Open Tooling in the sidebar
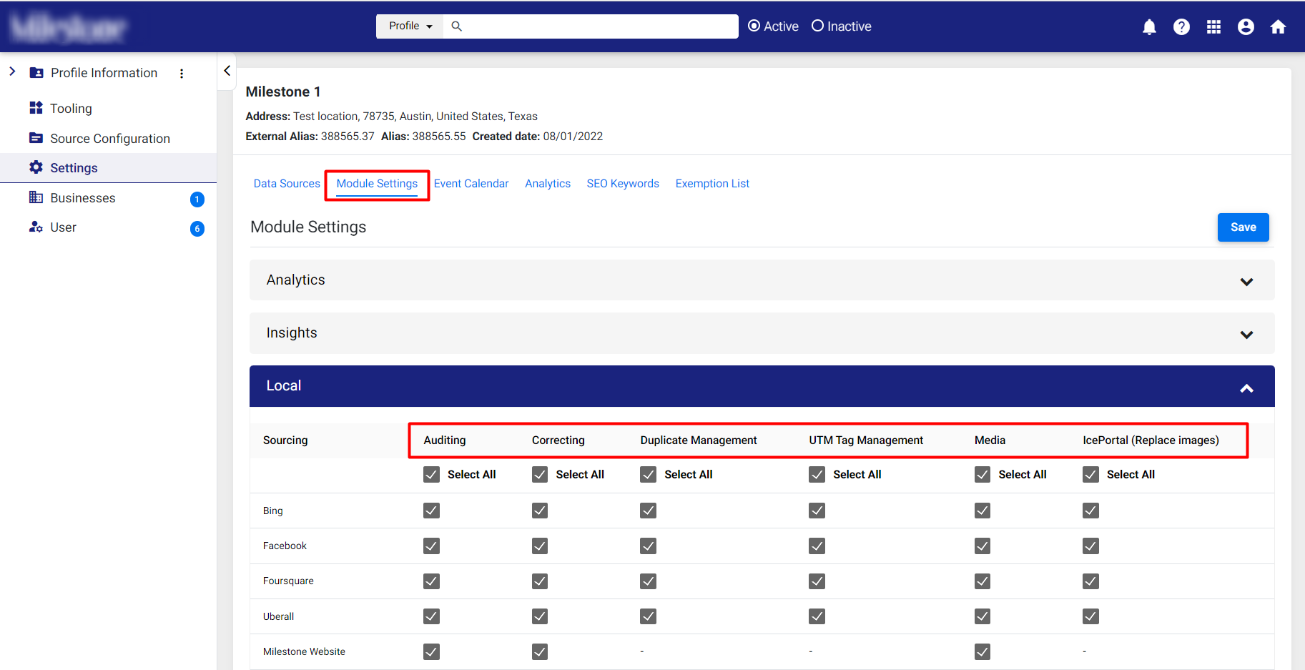This screenshot has width=1305, height=670. tap(71, 108)
